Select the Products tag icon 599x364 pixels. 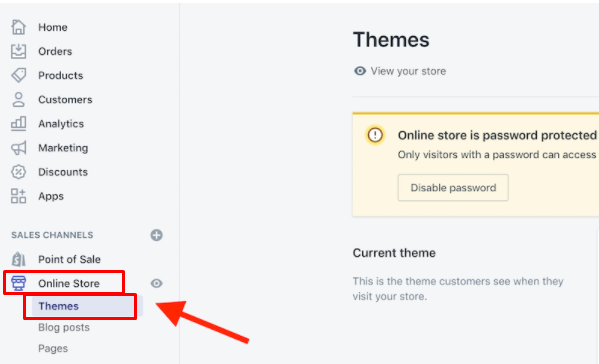[x=18, y=75]
